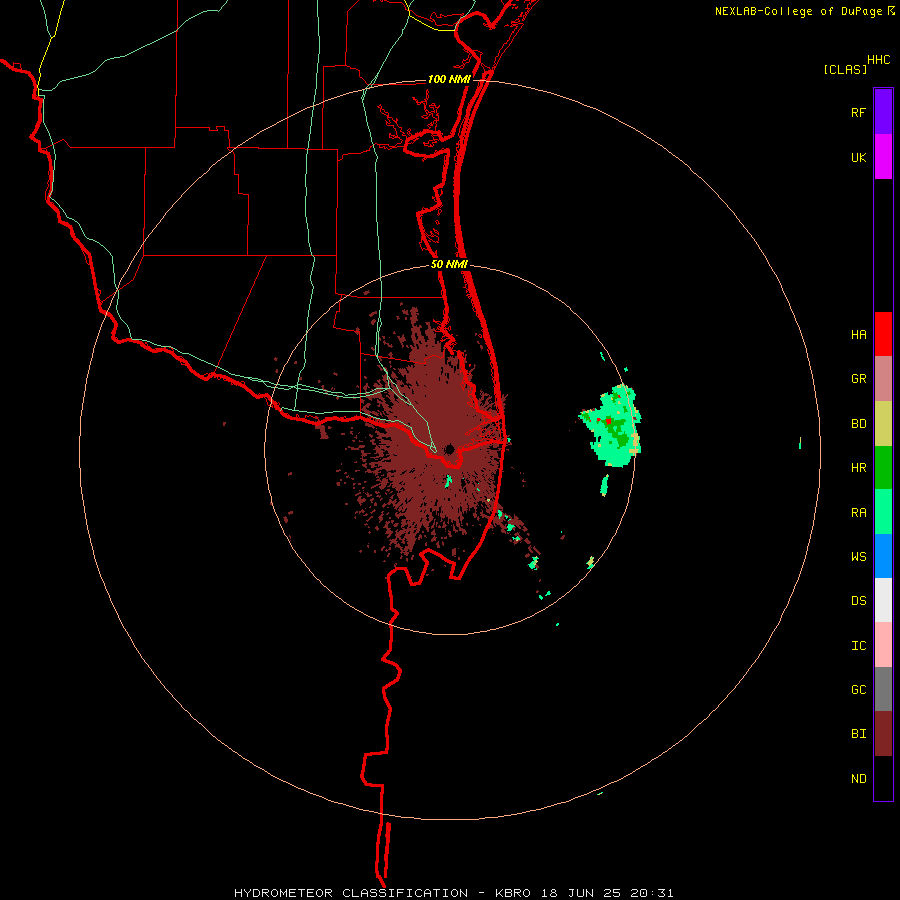The image size is (900, 900).
Task: Click the "BI" legend label
Action: point(858,734)
